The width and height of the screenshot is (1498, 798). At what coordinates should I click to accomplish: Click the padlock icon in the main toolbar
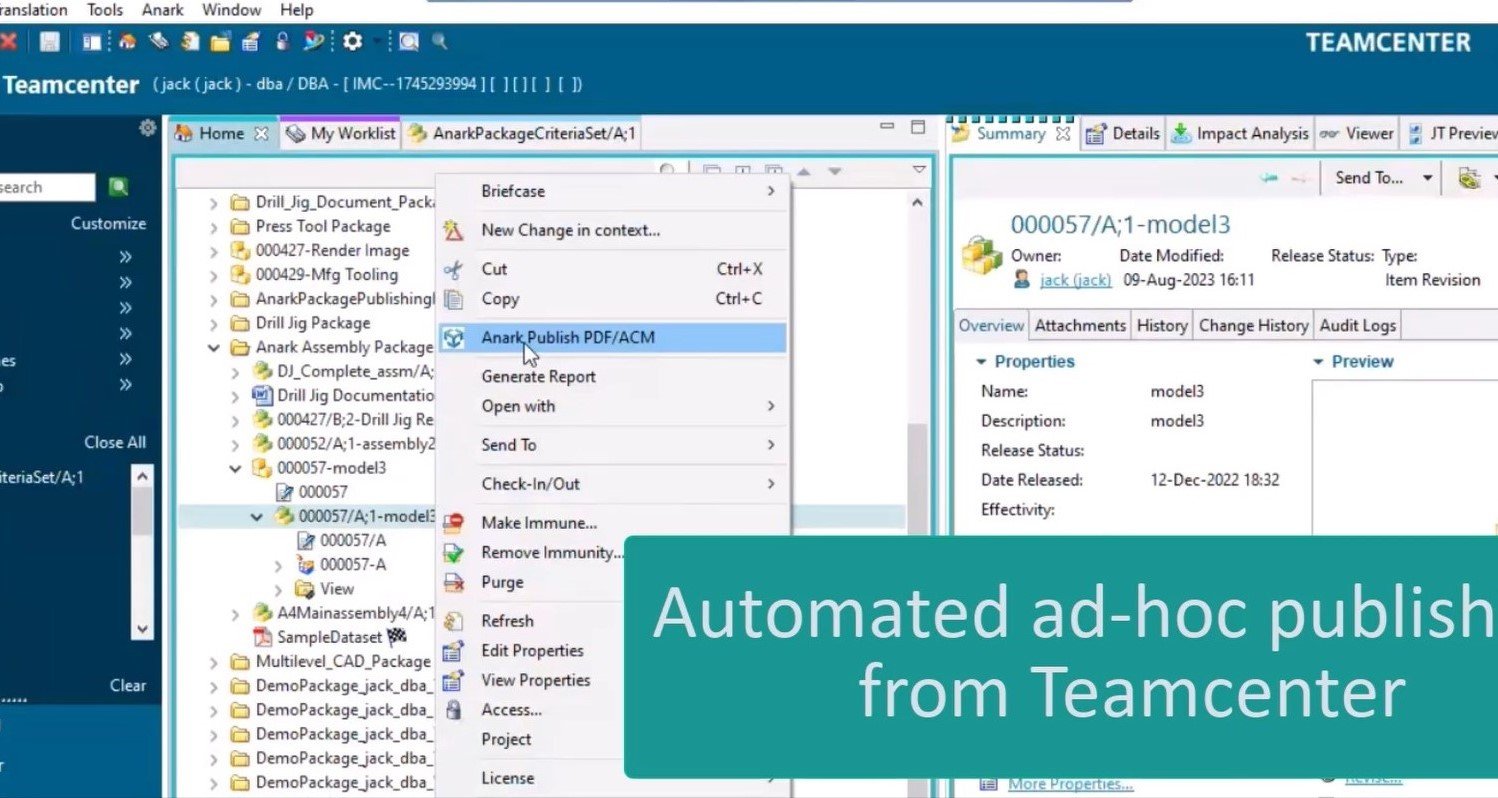pyautogui.click(x=282, y=42)
